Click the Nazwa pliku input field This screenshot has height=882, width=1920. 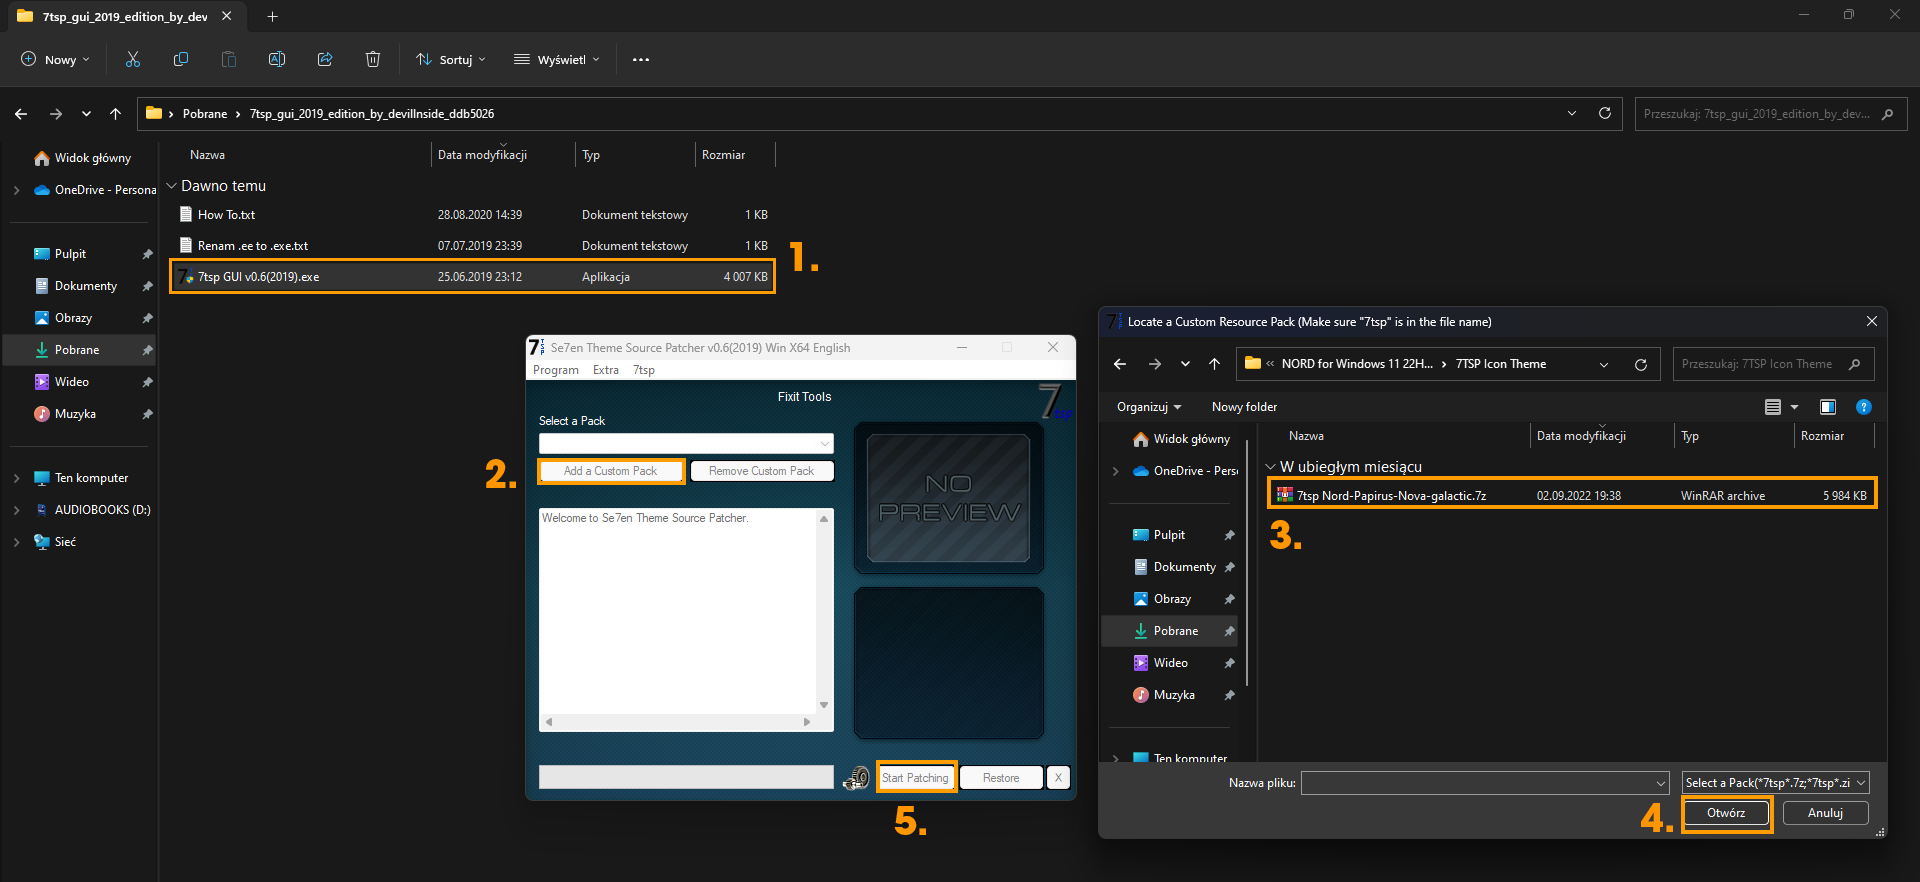point(1485,783)
